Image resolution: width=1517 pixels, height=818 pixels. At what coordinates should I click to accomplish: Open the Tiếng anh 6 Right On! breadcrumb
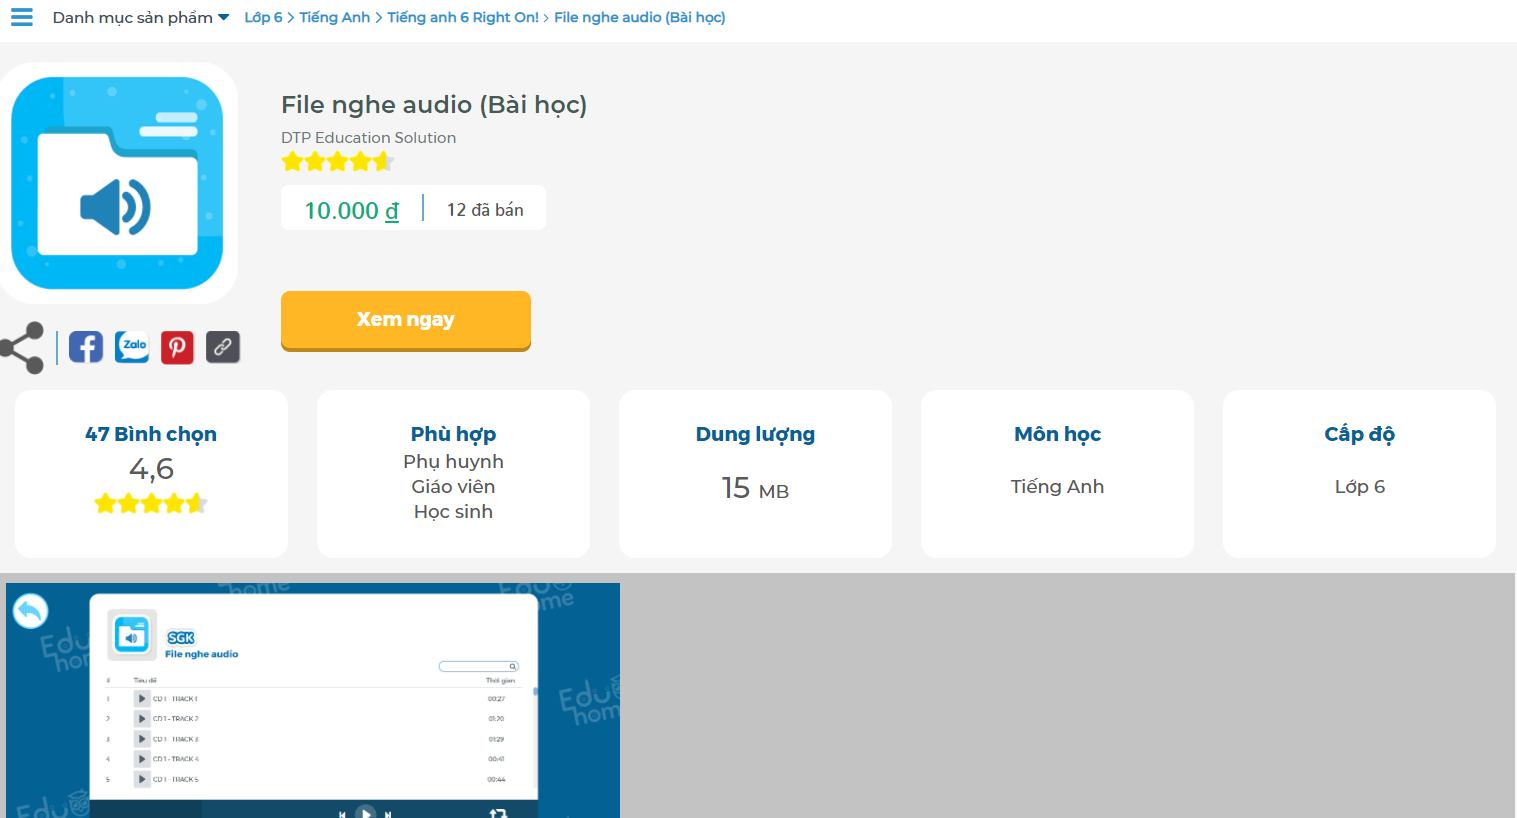coord(463,17)
